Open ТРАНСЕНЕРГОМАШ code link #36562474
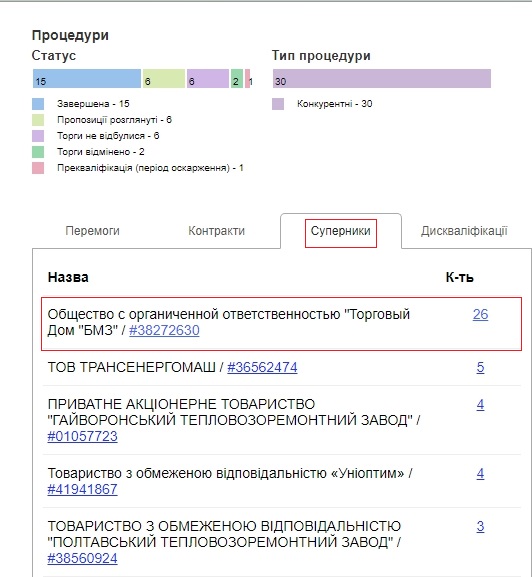 coord(262,367)
